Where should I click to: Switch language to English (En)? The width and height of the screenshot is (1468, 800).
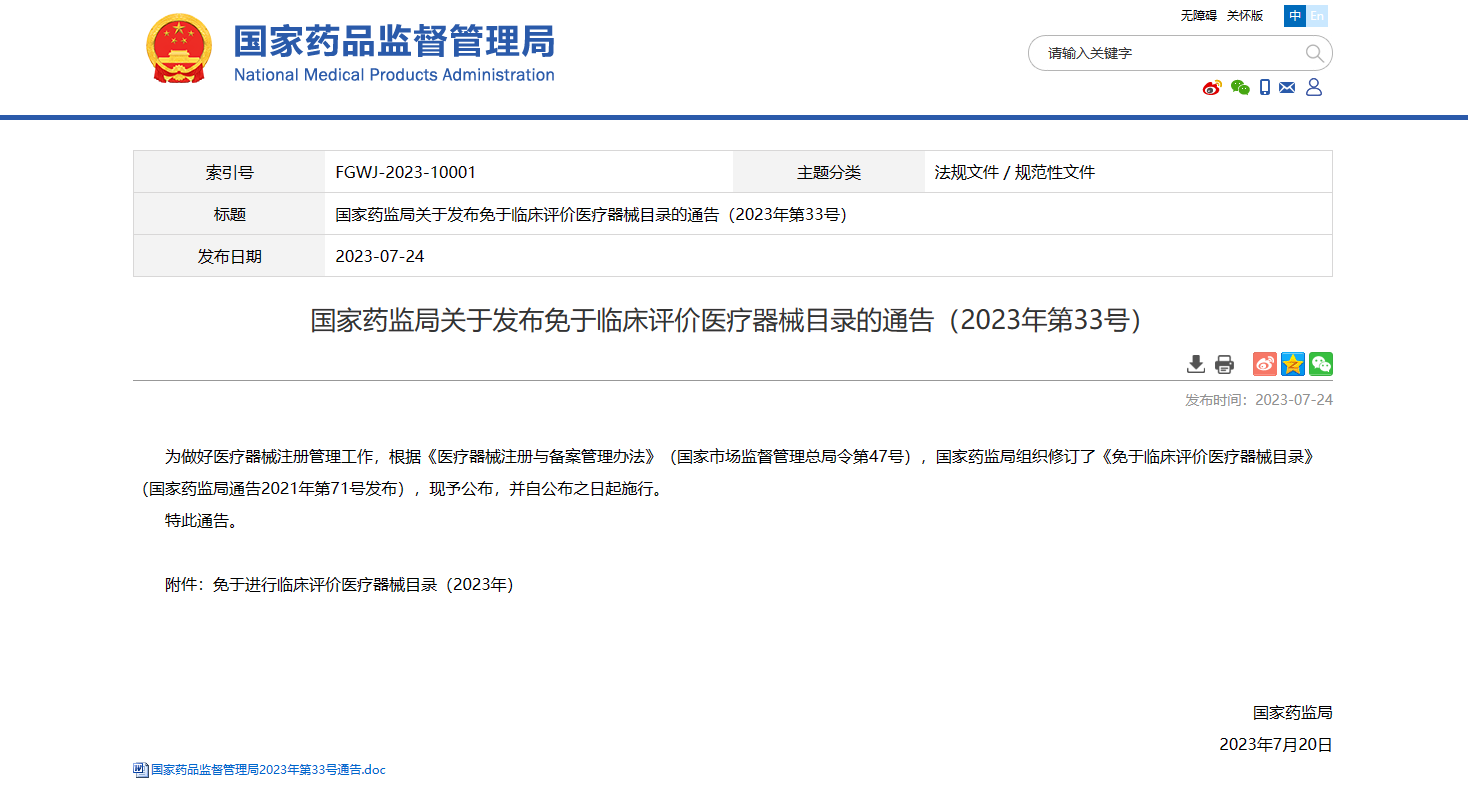tap(1318, 15)
